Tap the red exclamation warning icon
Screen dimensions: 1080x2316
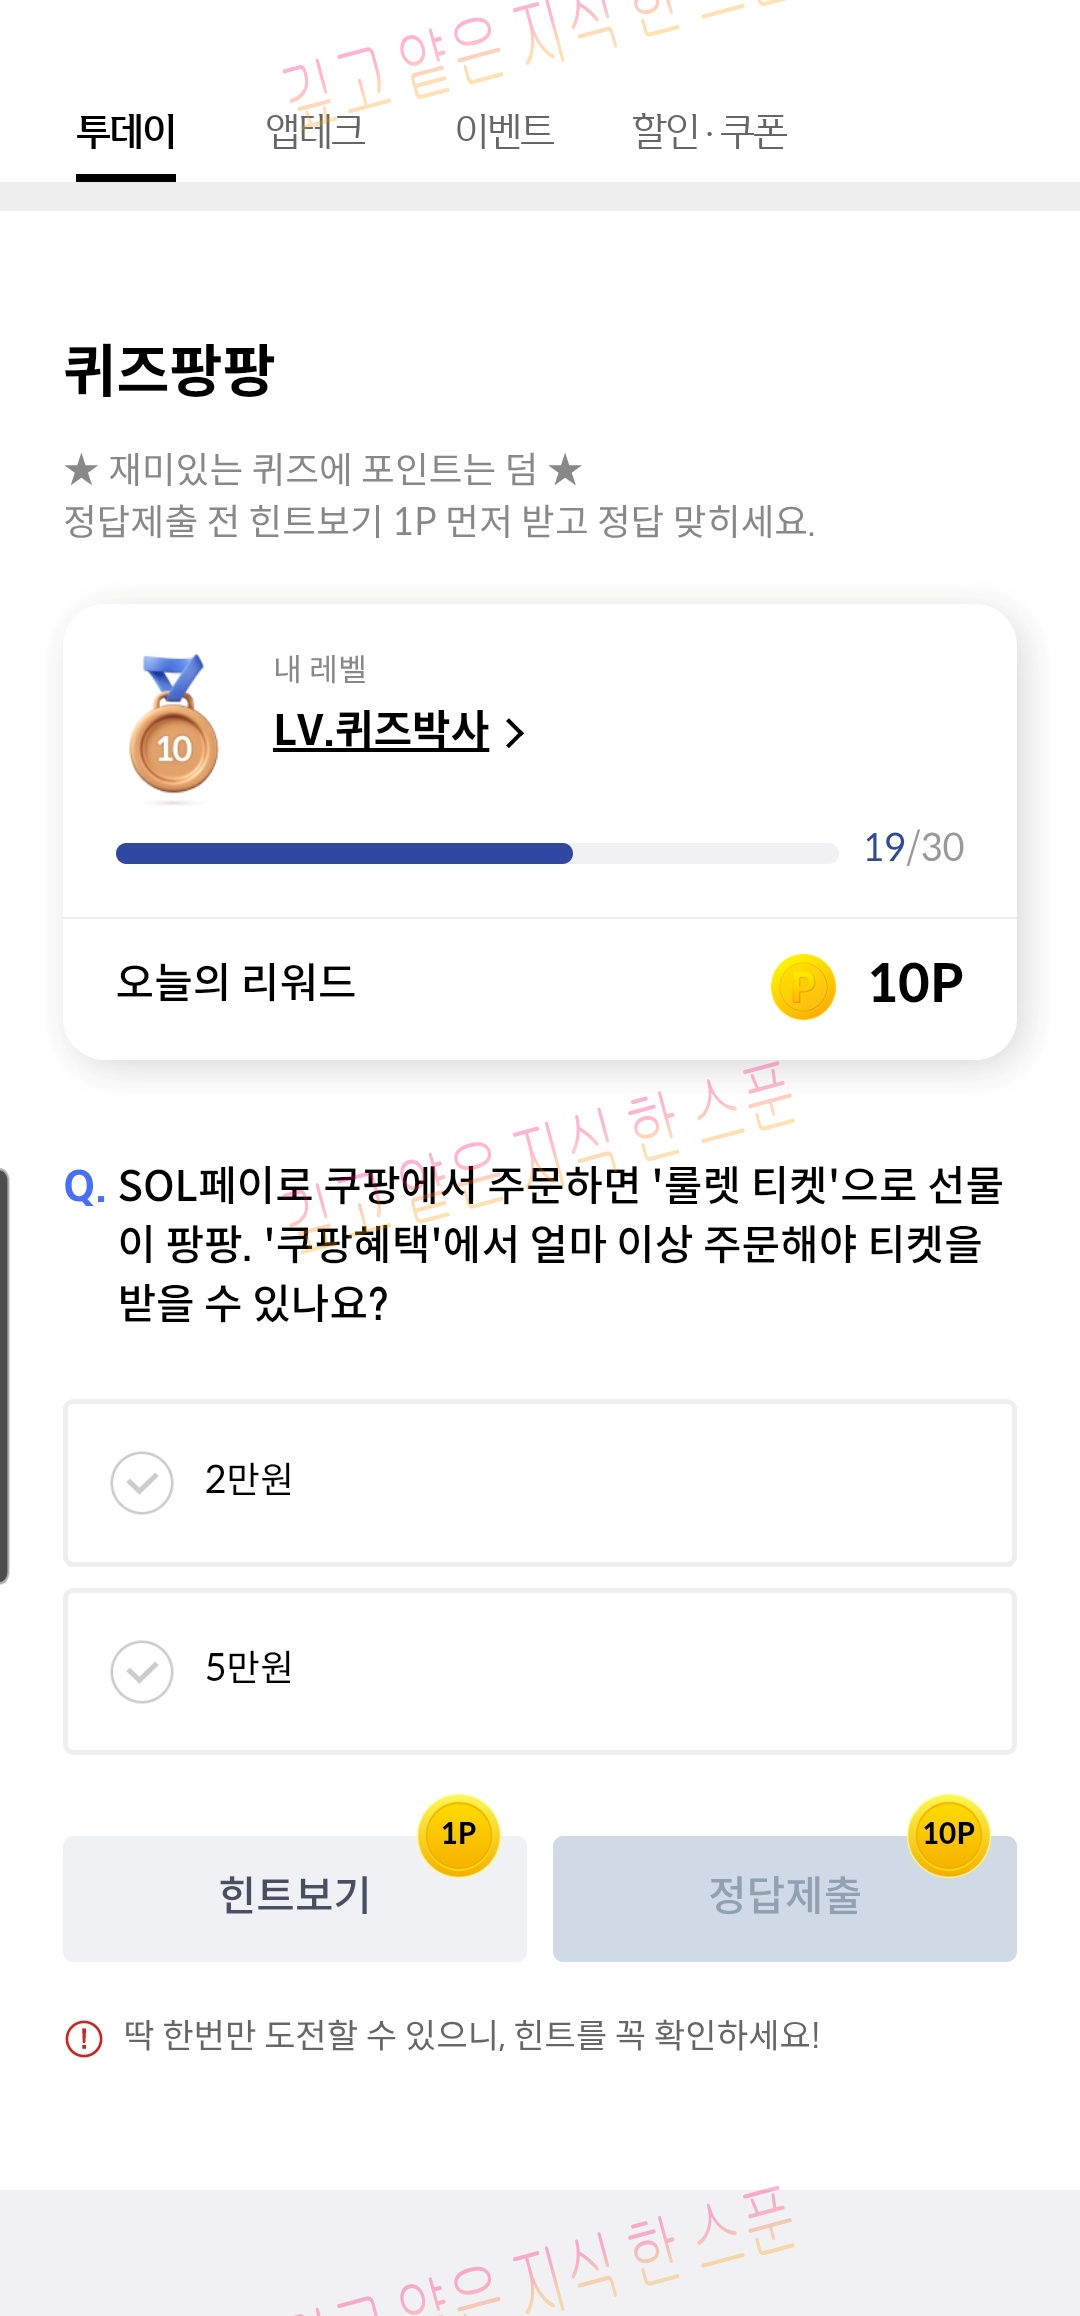[84, 2037]
